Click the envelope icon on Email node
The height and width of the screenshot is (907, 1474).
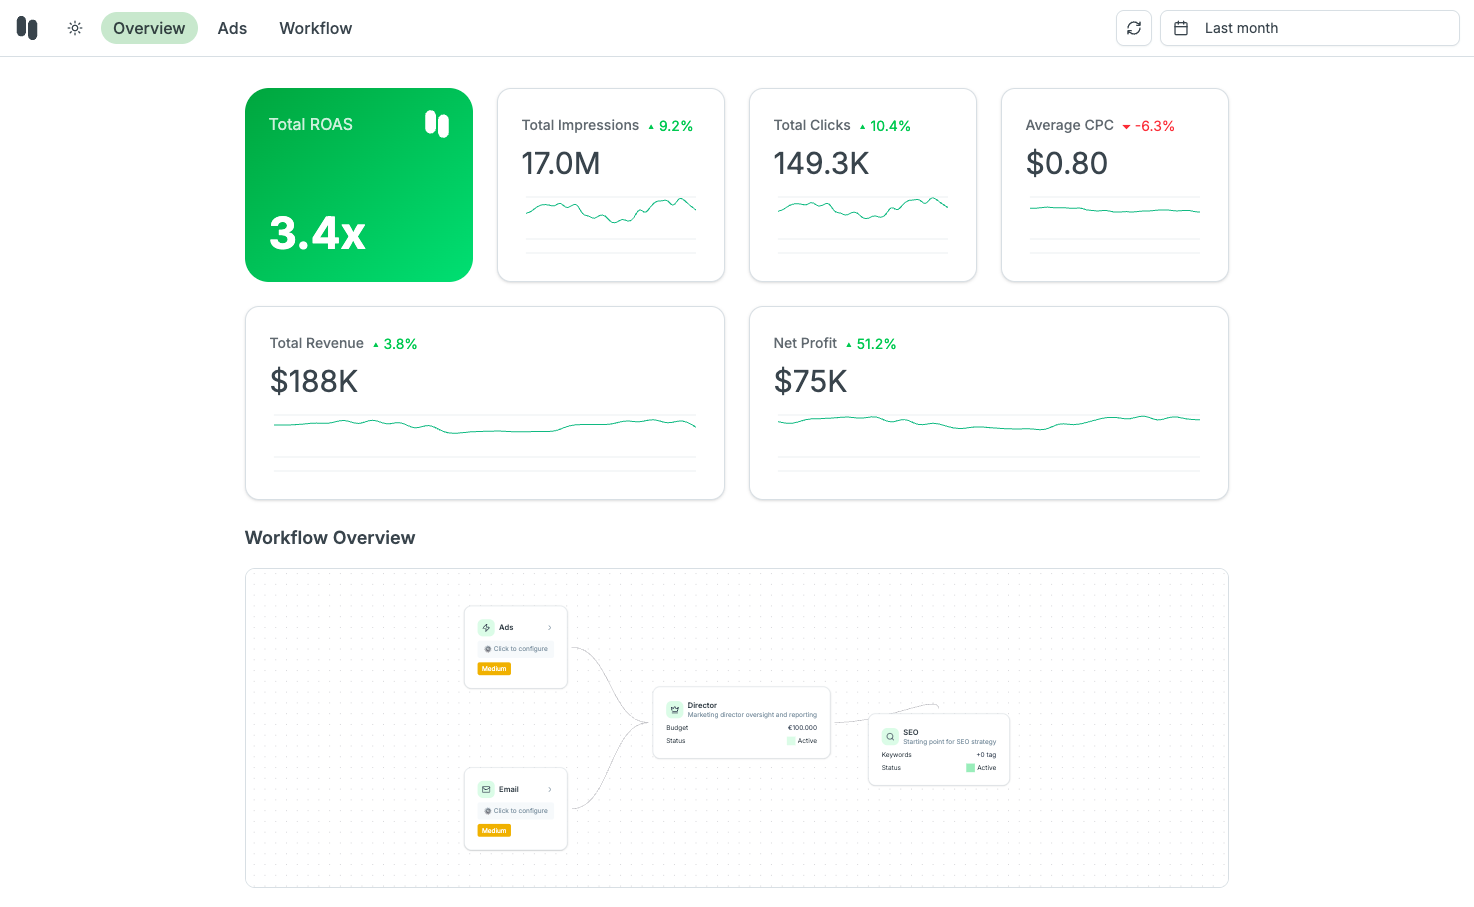point(486,790)
